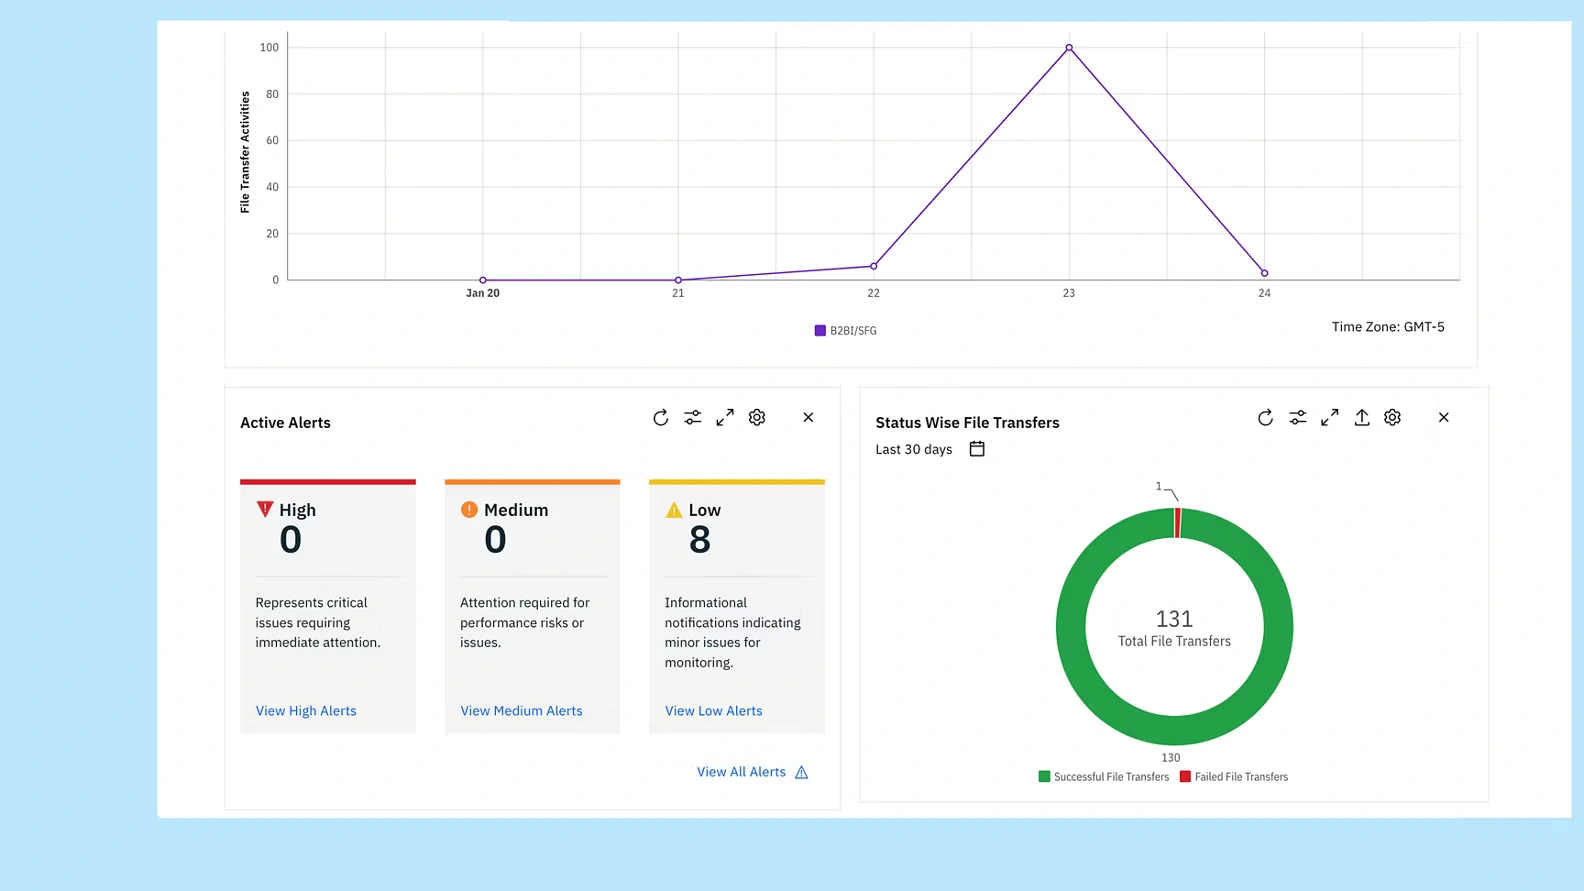Toggle Successful File Transfers legend item

[1104, 777]
